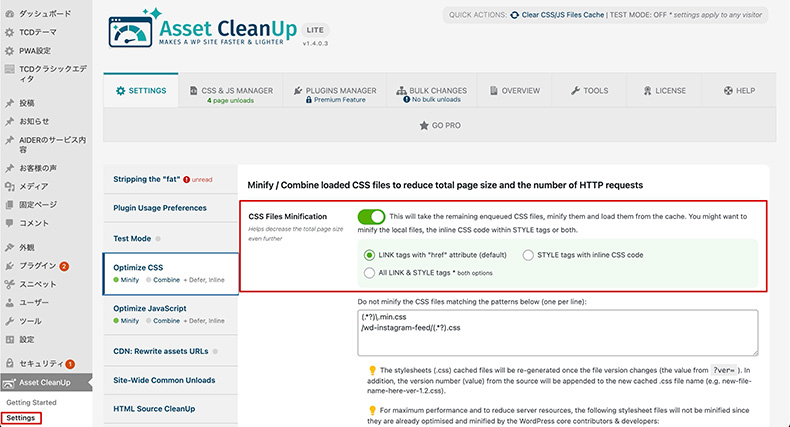Click the cache refresh icon in Quick Actions
This screenshot has width=790, height=427.
tap(514, 15)
